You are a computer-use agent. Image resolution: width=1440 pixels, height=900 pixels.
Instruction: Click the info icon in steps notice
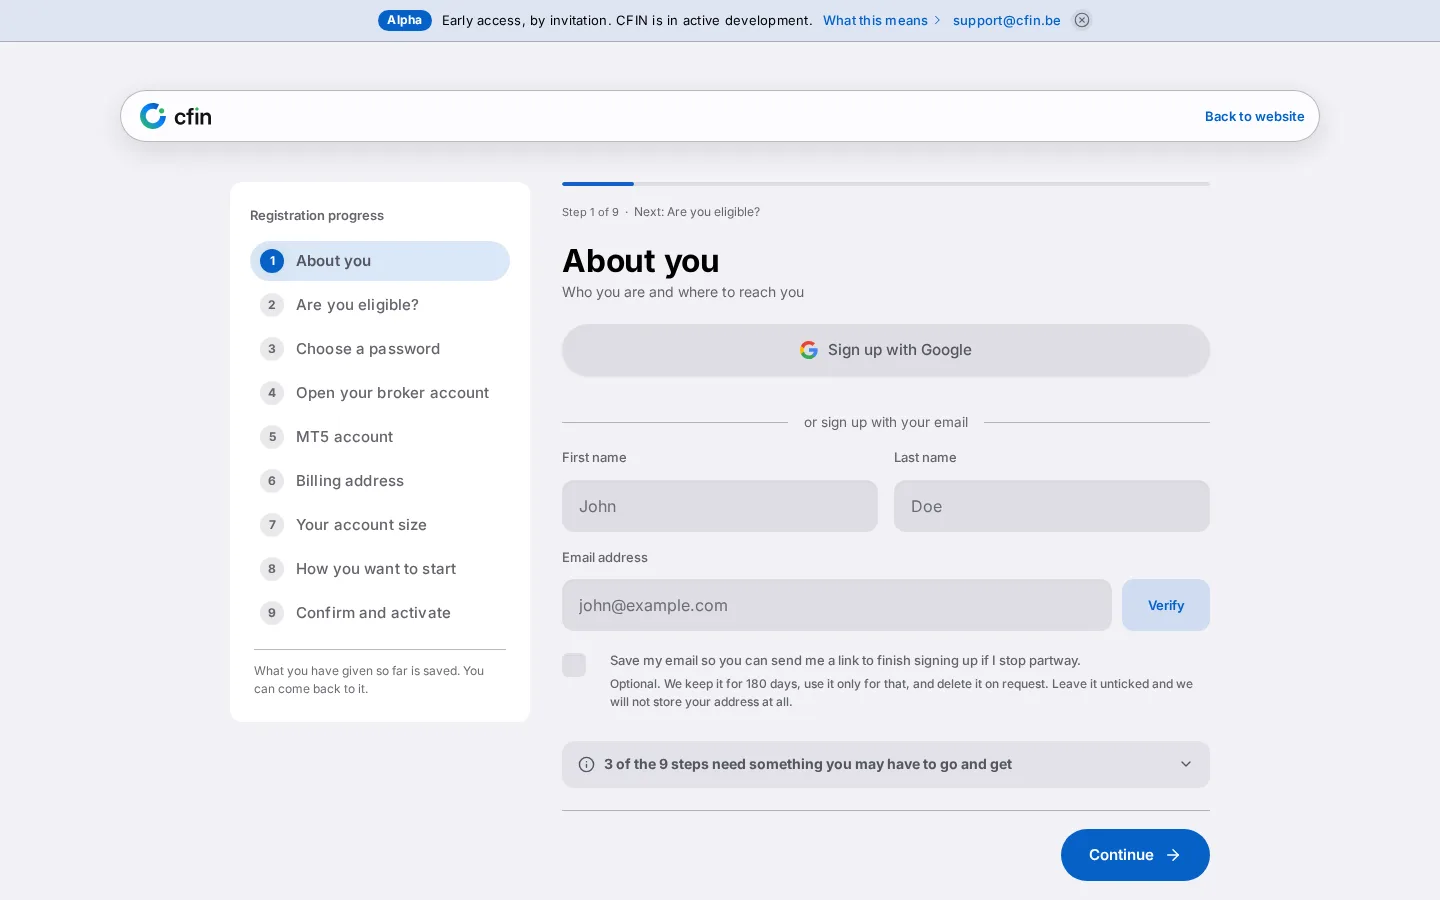point(587,764)
